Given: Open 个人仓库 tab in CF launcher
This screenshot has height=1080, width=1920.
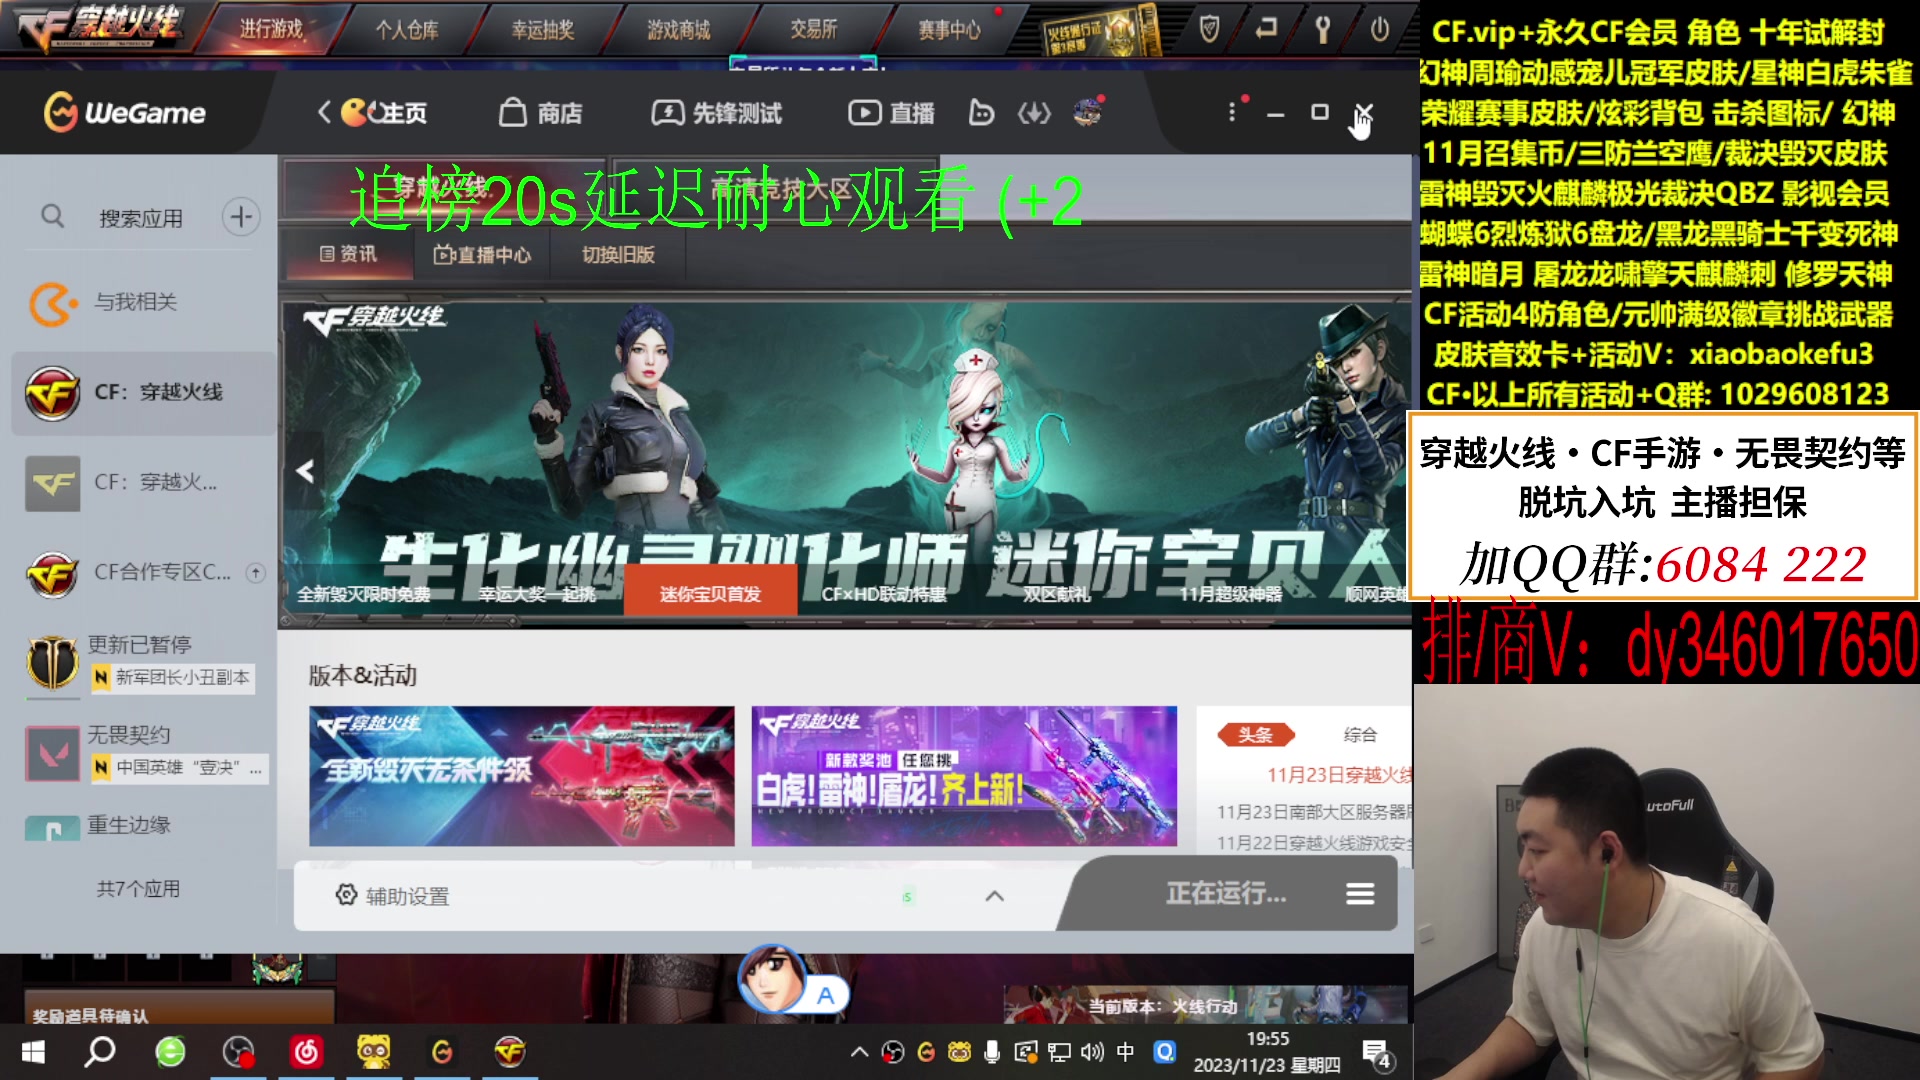Looking at the screenshot, I should point(407,30).
